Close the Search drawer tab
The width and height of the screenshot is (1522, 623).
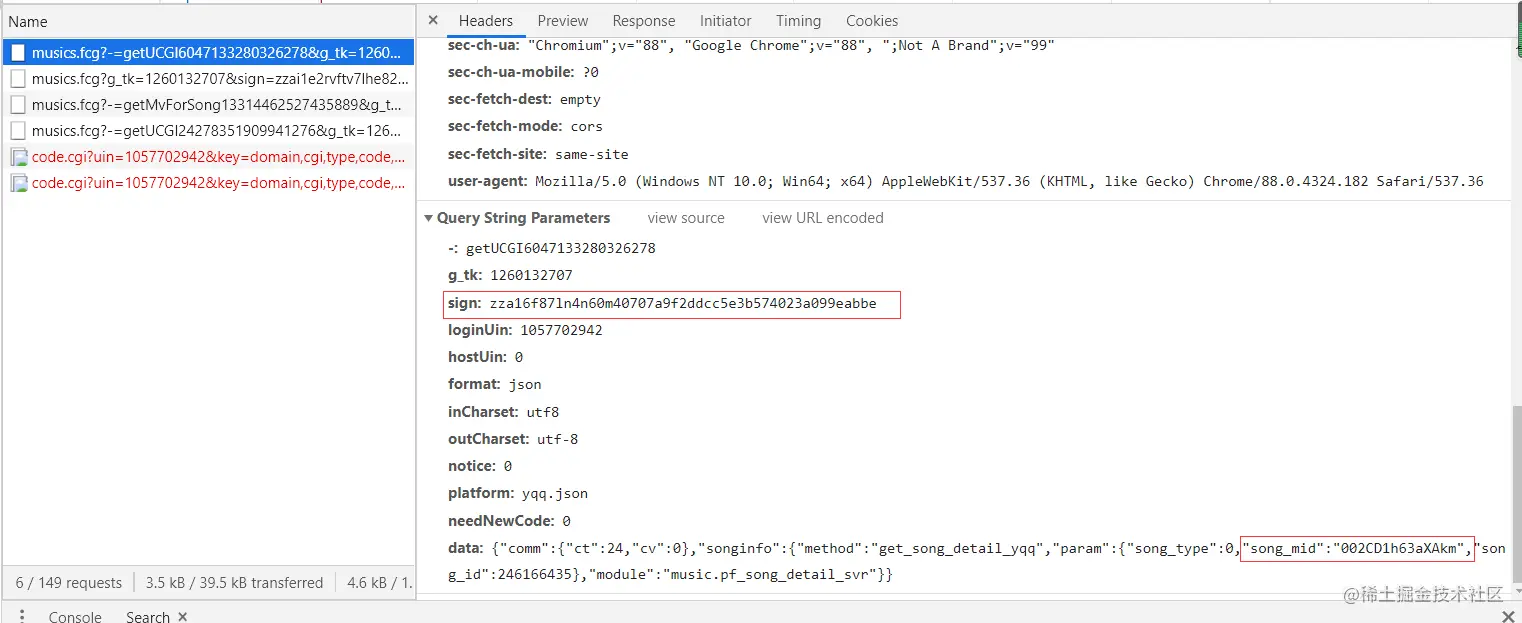pos(182,617)
